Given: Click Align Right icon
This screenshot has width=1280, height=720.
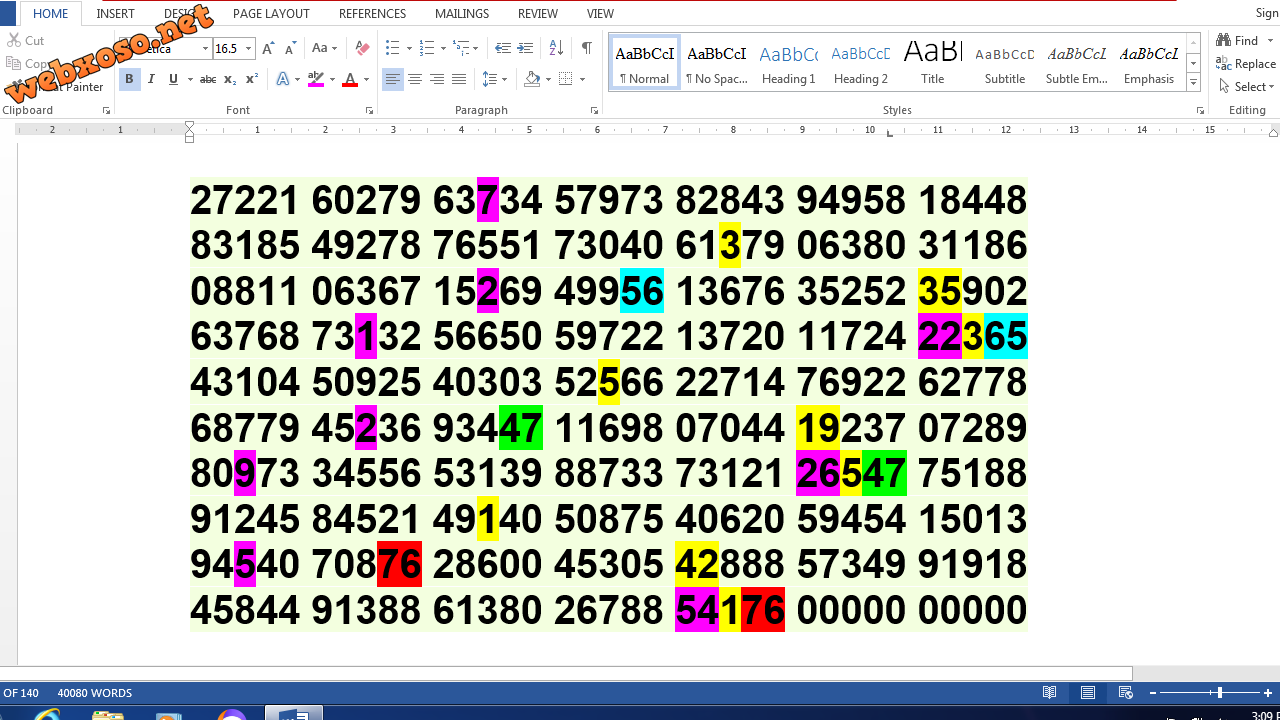Looking at the screenshot, I should 437,79.
